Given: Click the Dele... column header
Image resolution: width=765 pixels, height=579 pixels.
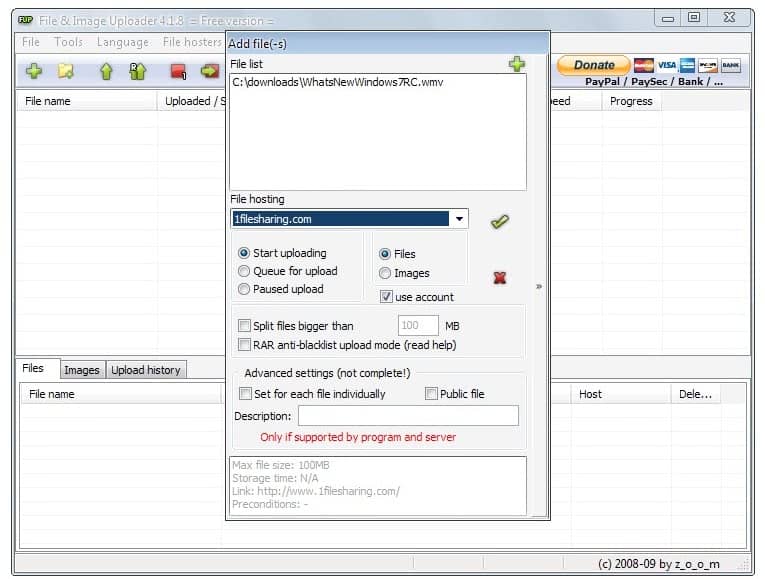Looking at the screenshot, I should click(695, 394).
